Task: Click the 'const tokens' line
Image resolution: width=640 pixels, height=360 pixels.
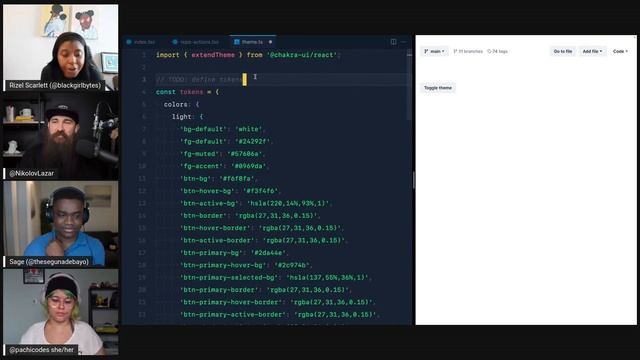Action: pyautogui.click(x=187, y=92)
